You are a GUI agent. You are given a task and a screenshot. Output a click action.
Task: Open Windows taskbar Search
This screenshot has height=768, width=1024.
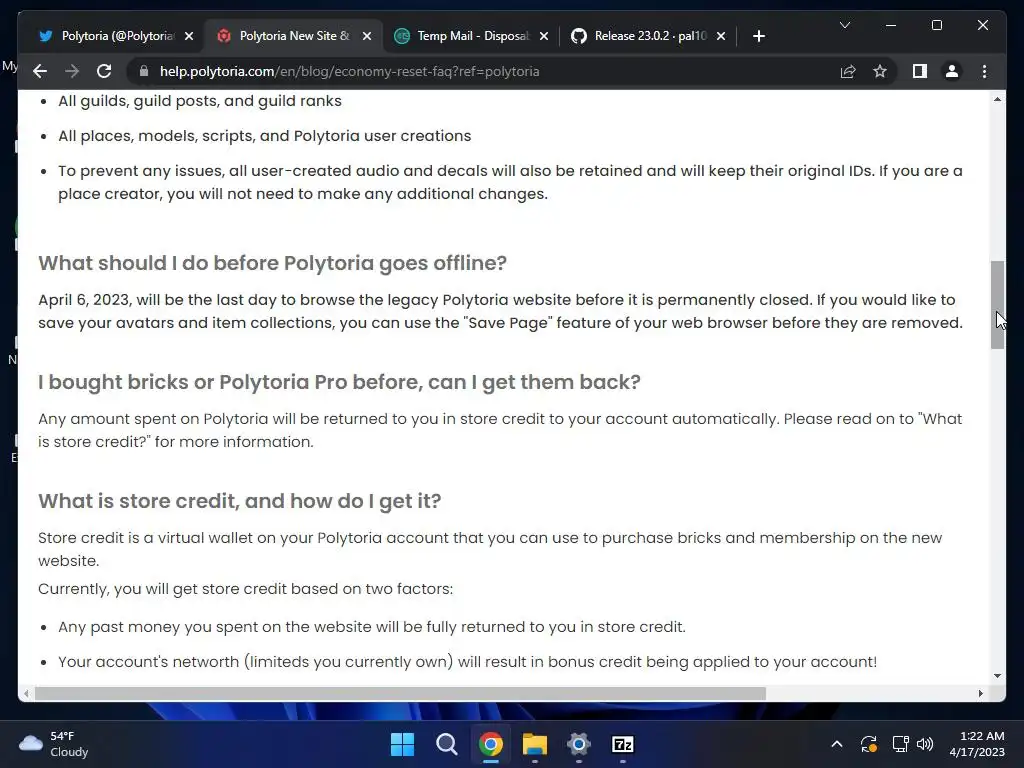coord(447,744)
